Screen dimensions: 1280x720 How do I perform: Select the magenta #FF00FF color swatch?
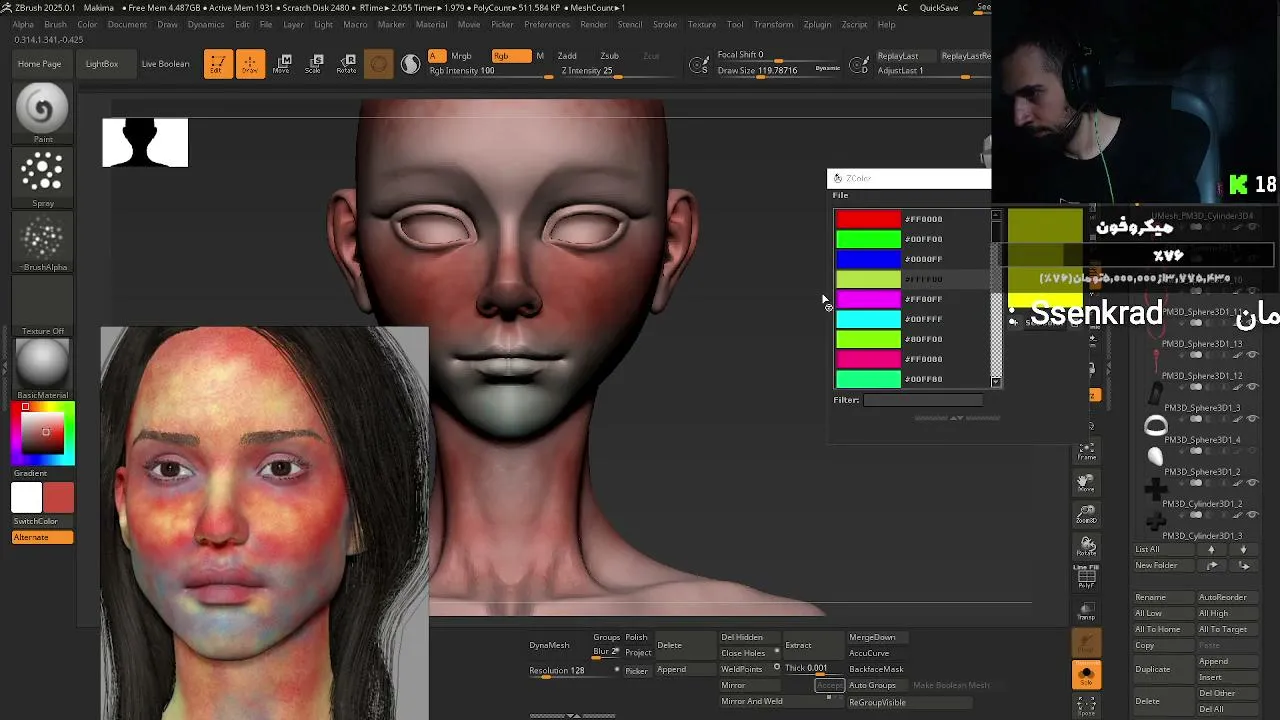868,299
